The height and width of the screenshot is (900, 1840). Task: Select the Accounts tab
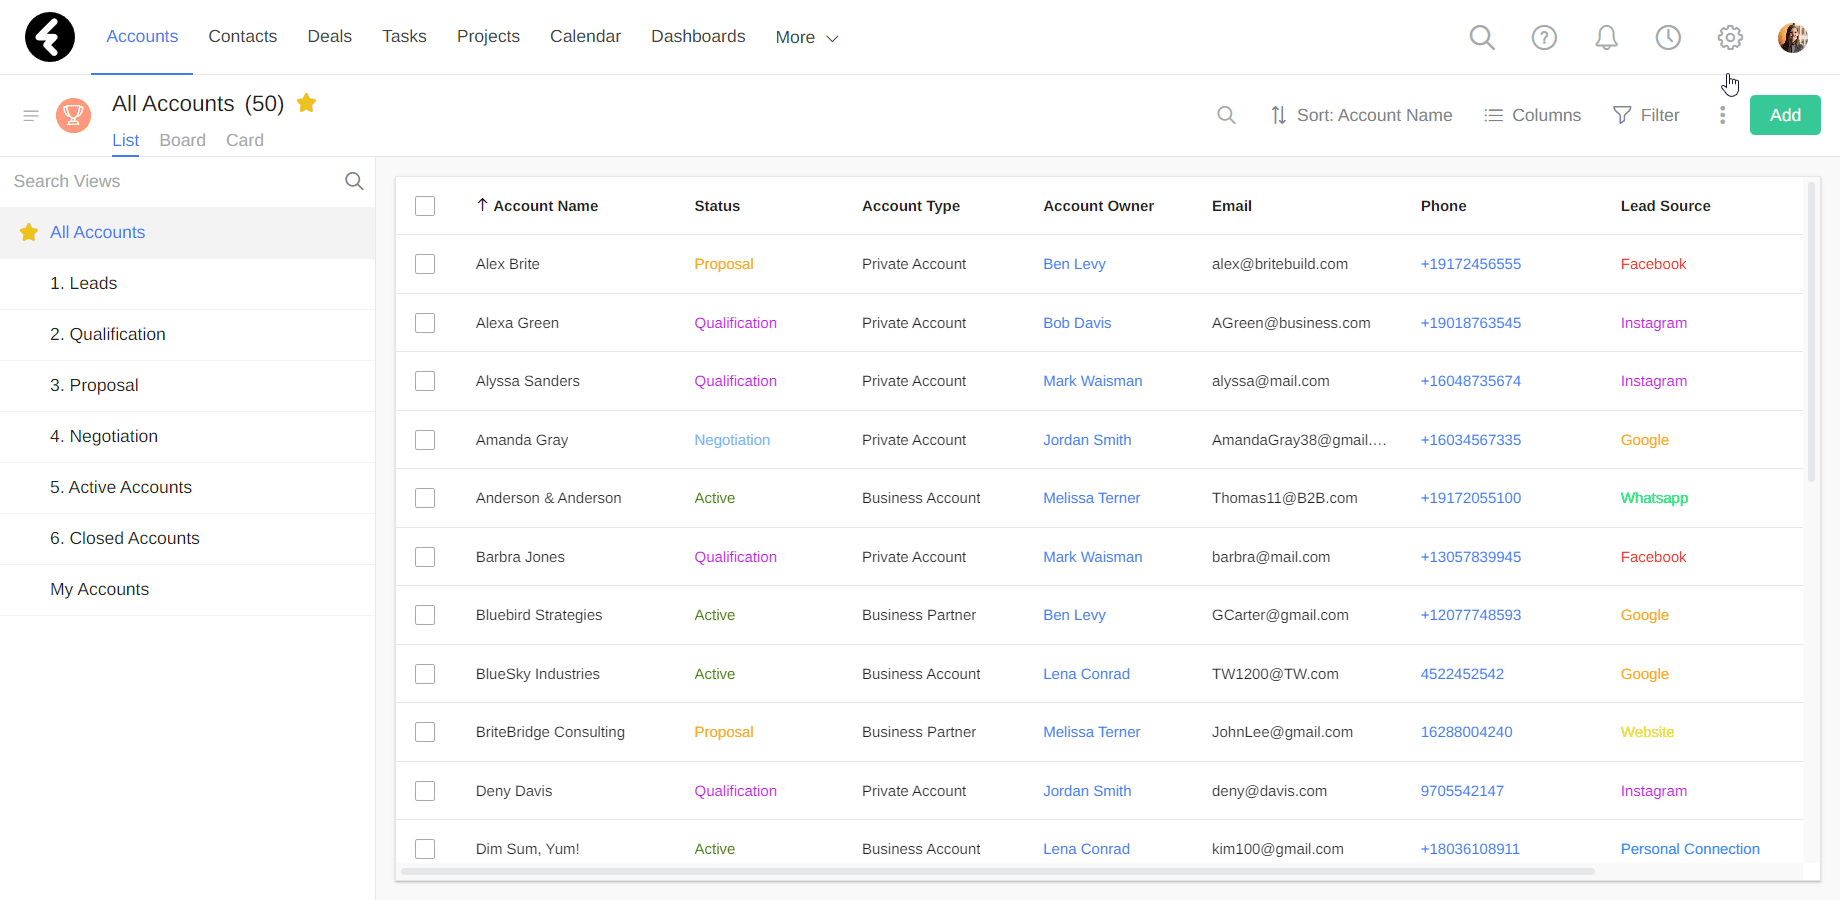[x=142, y=36]
